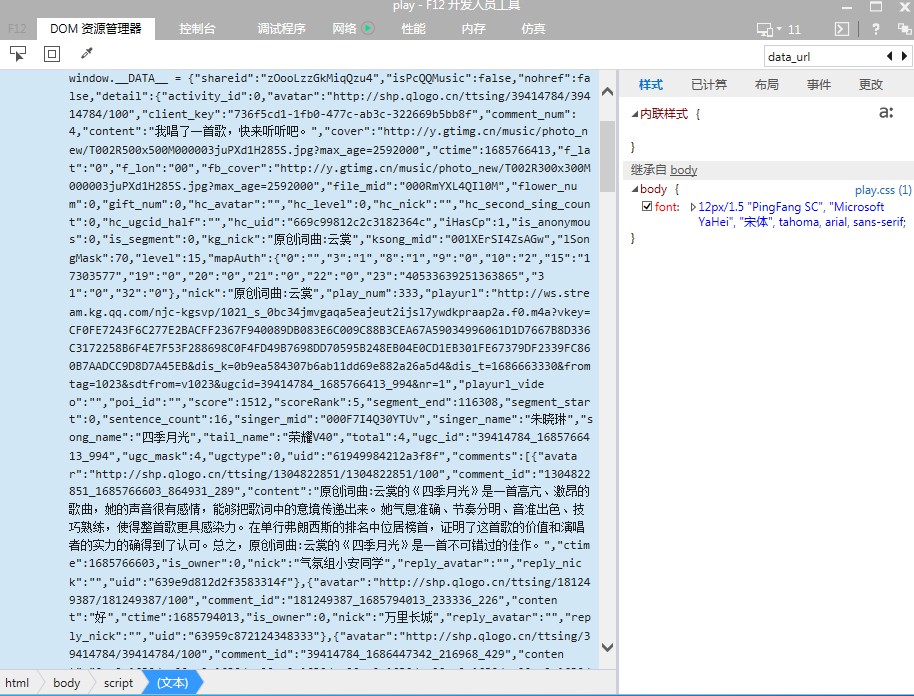Screen dimensions: 914x696
Task: Collapse the body style rule
Action: [634, 189]
